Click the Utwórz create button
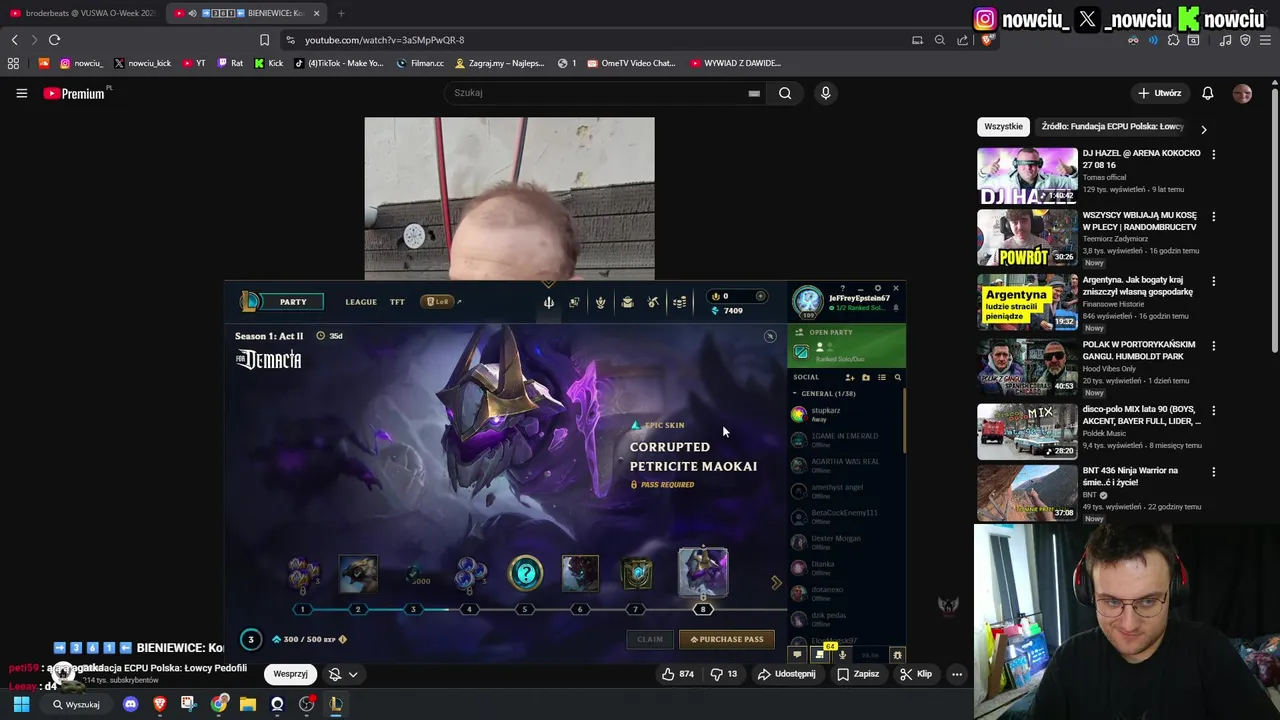This screenshot has height=720, width=1280. coord(1160,93)
